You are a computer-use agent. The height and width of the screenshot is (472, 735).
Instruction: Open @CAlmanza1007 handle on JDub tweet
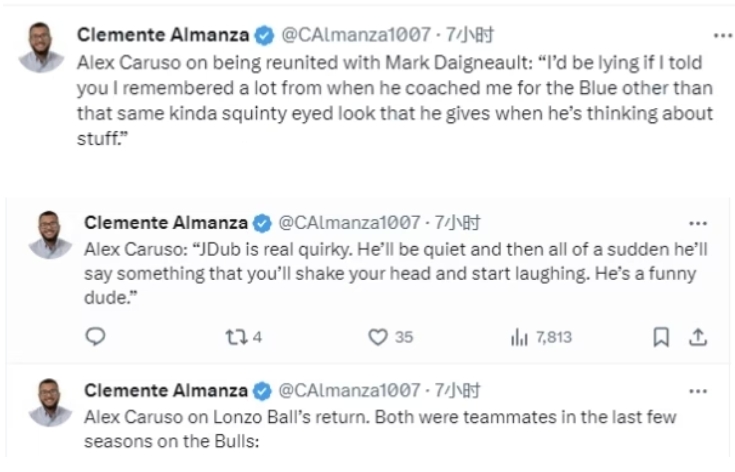[x=349, y=222]
